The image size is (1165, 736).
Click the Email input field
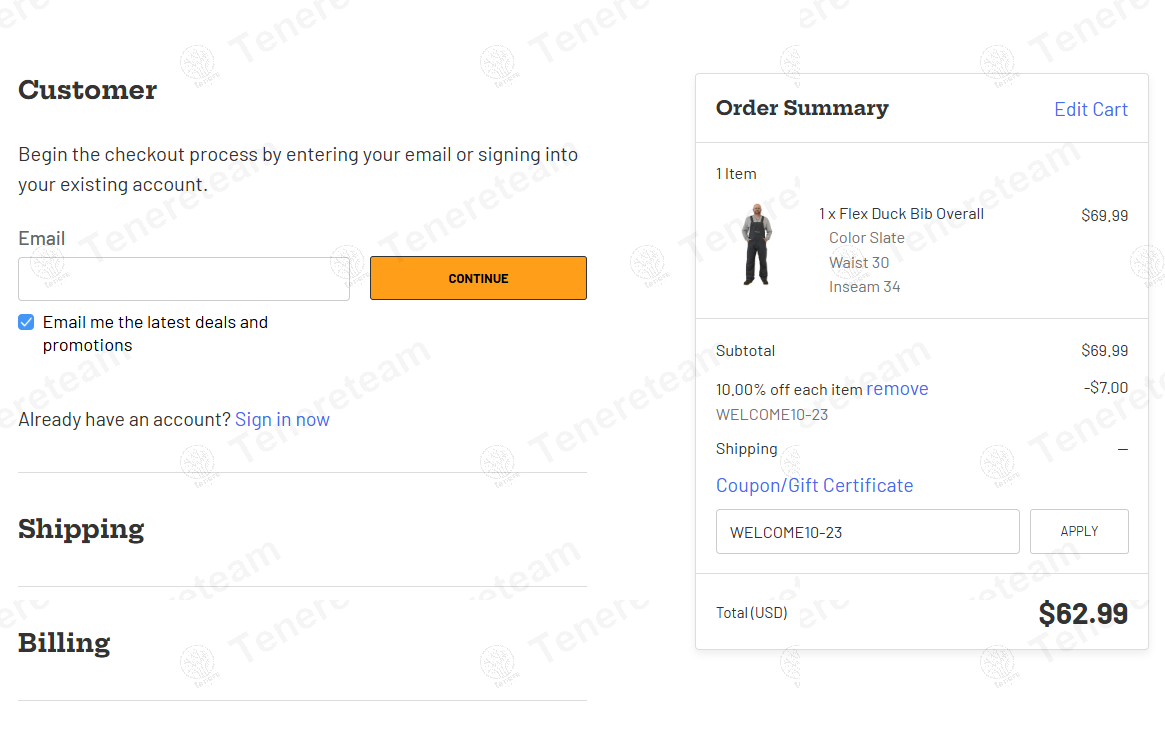(184, 279)
